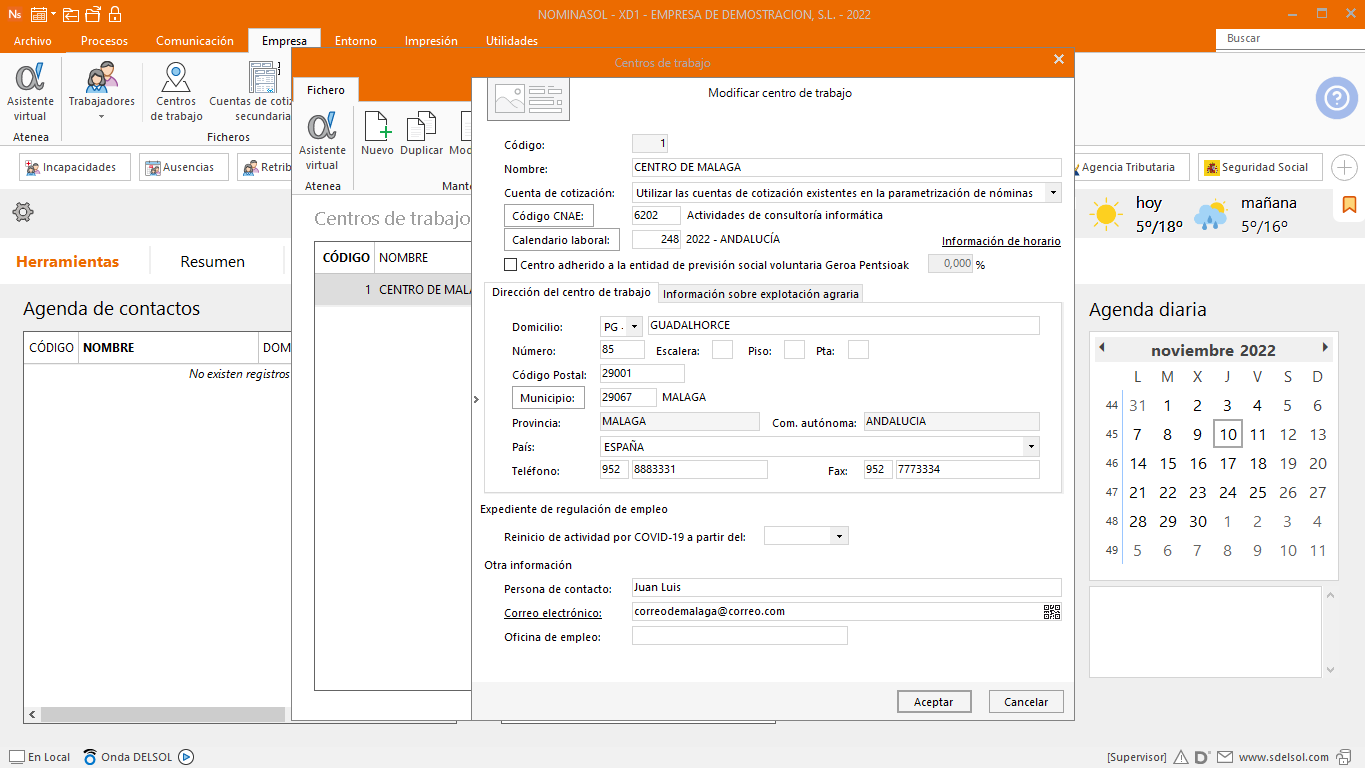Play Onda DELSOL radio

click(x=186, y=757)
